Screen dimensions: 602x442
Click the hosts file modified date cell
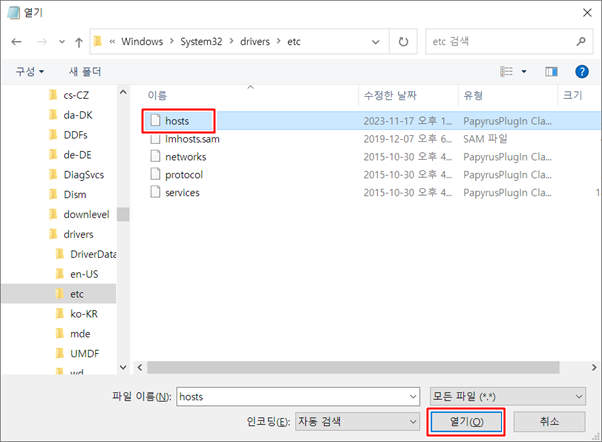408,121
